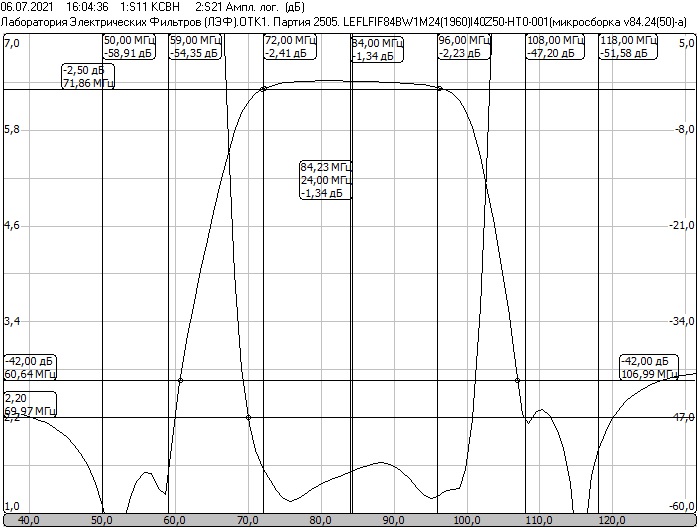Select the left -42,00 дБ 60,64 МГц label
The width and height of the screenshot is (700, 530).
click(x=30, y=367)
